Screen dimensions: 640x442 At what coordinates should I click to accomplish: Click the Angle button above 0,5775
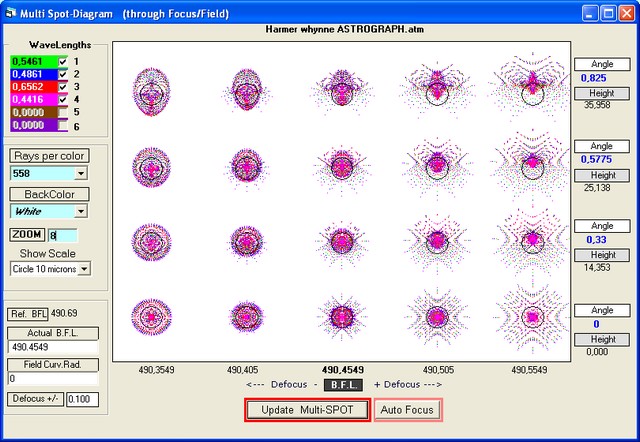[602, 146]
